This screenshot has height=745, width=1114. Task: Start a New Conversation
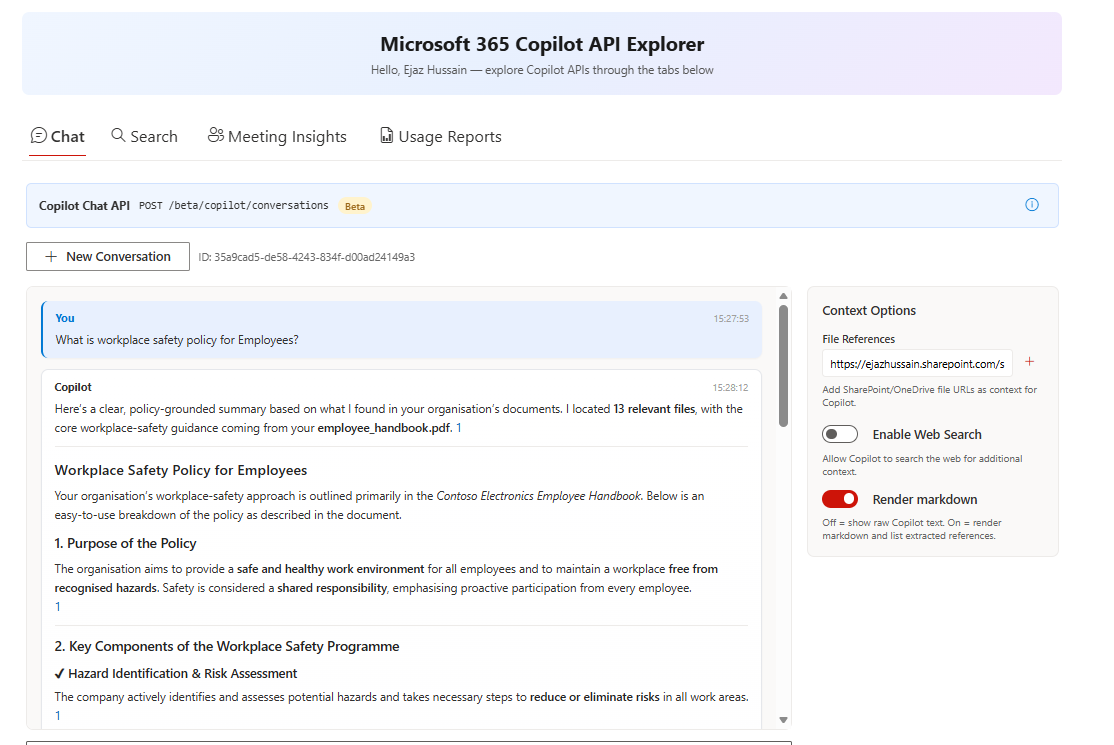click(107, 256)
